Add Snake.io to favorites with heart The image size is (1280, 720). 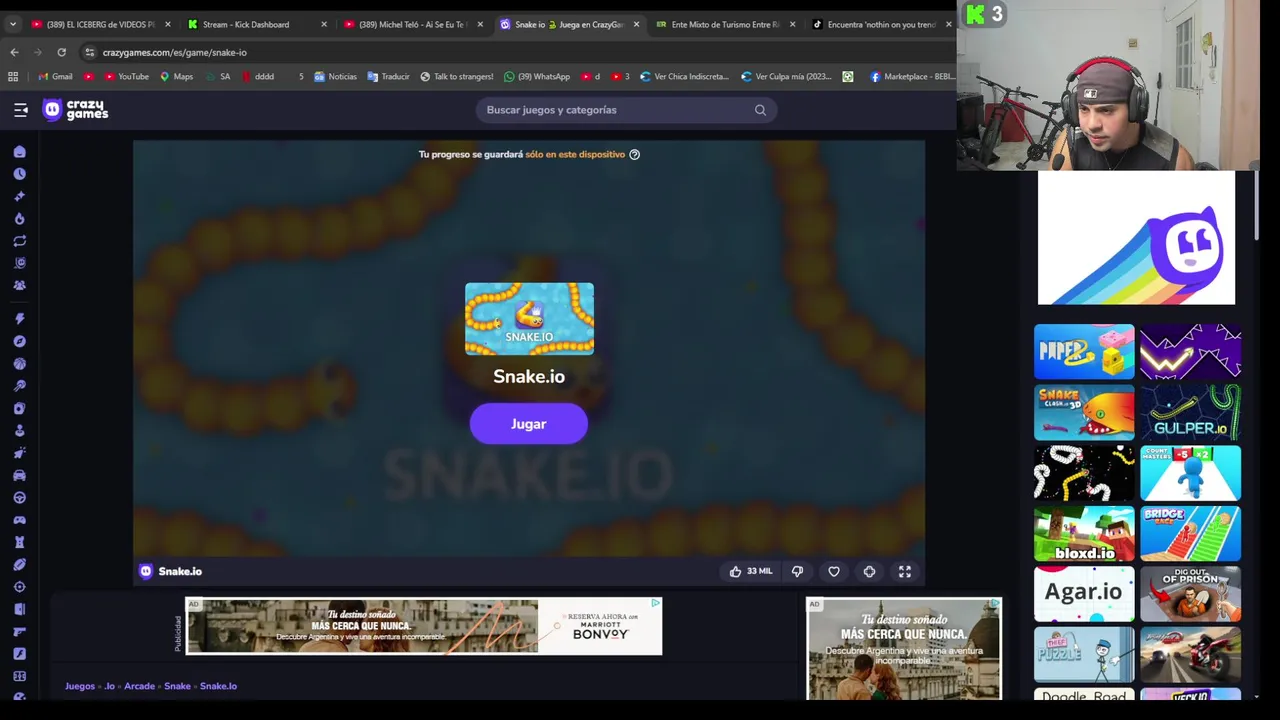(x=834, y=571)
